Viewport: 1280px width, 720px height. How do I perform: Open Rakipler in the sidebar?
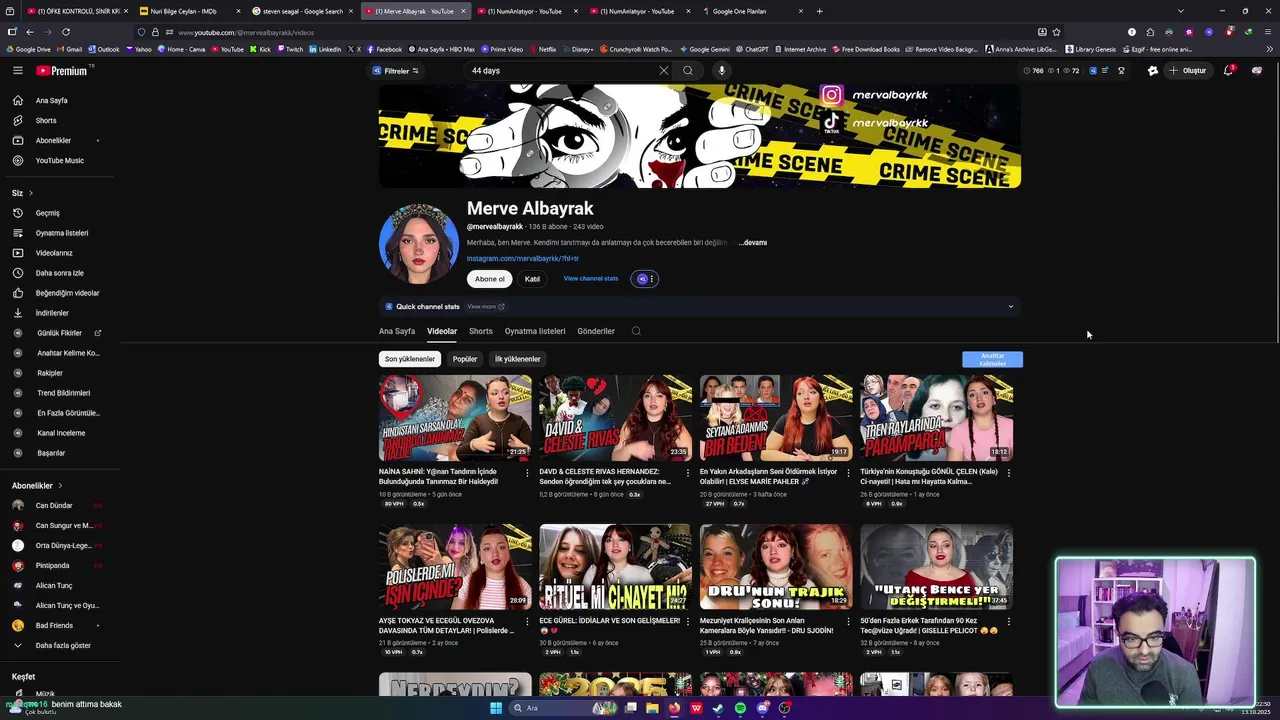point(50,373)
